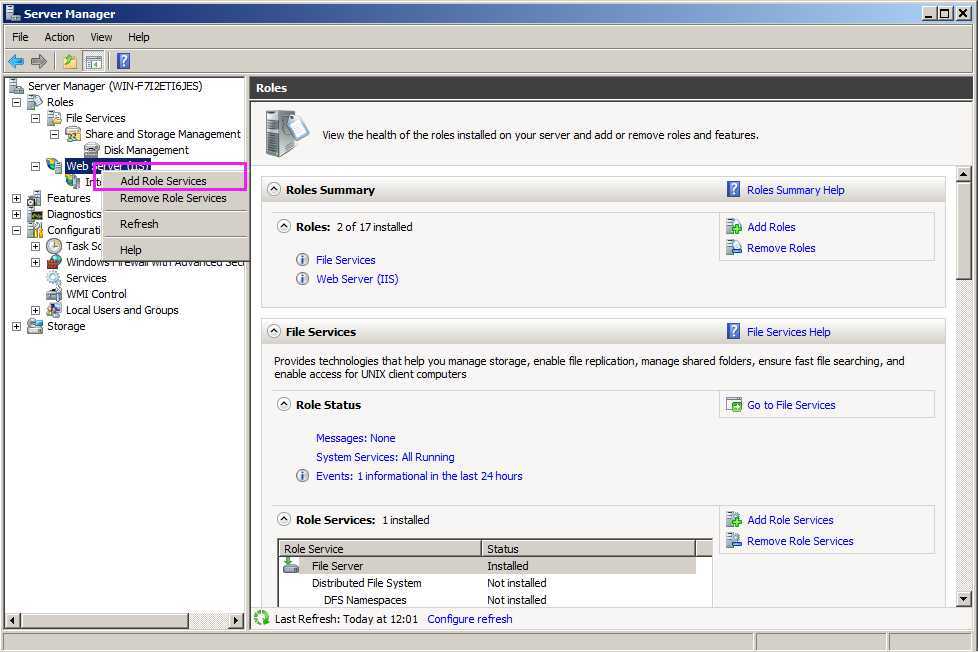The image size is (978, 652).
Task: Expand the Diagnostics tree node
Action: pyautogui.click(x=16, y=214)
